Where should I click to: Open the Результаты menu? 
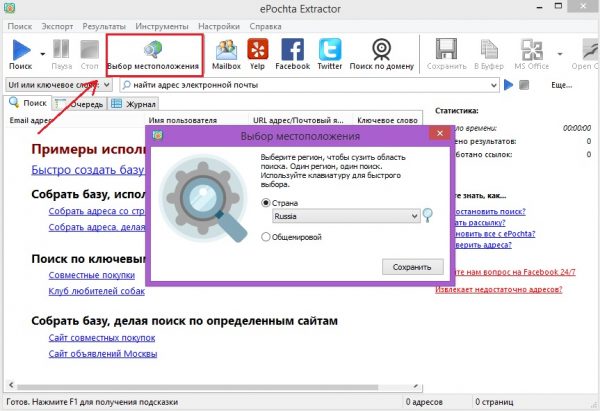(104, 26)
